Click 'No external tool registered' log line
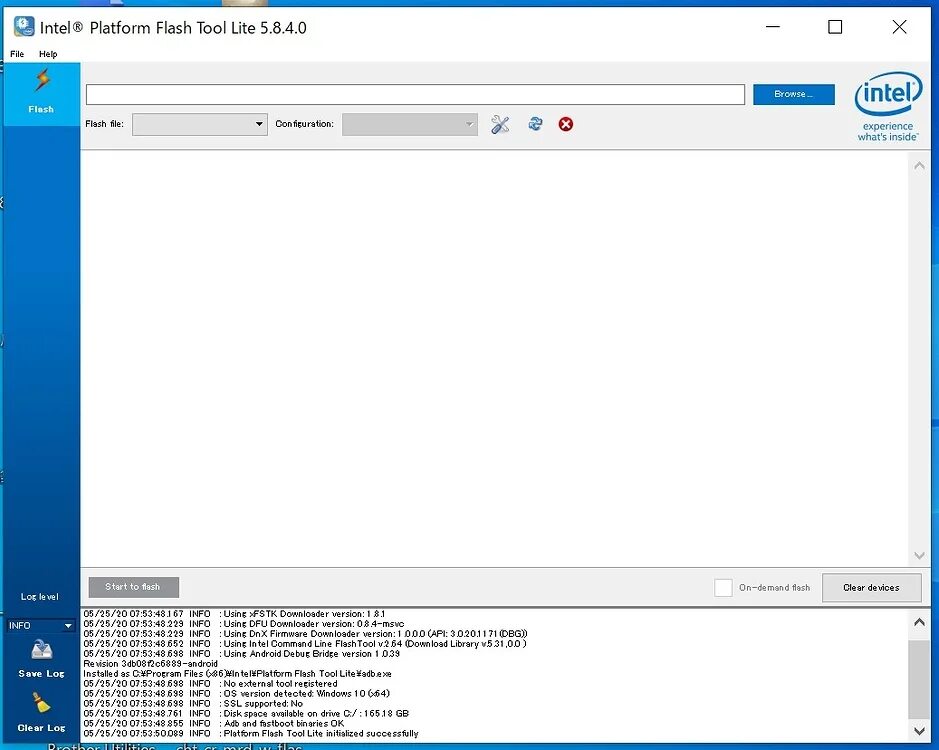 coord(210,684)
